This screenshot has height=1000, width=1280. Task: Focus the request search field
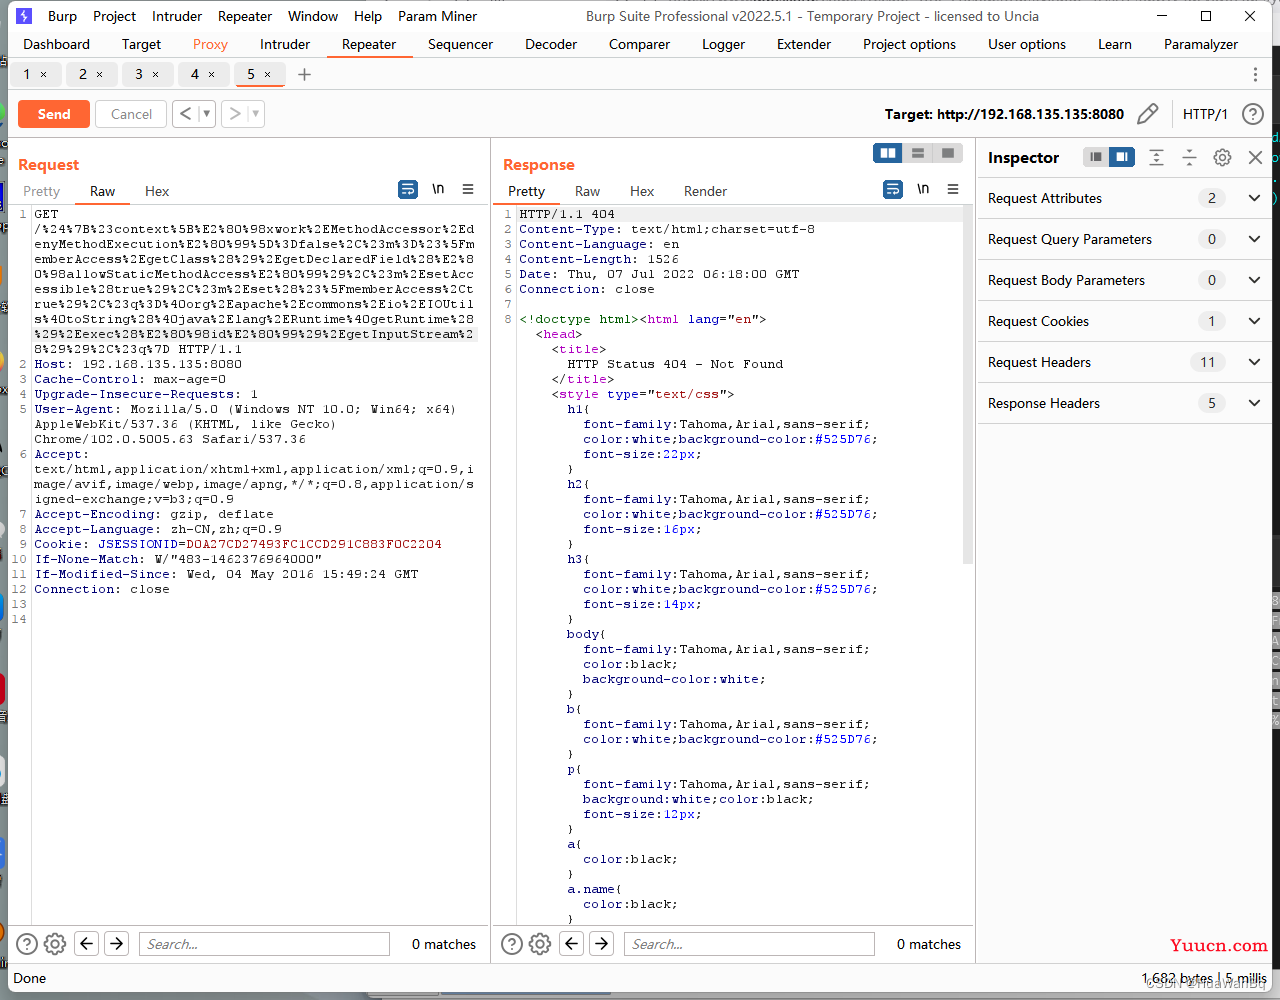click(264, 944)
